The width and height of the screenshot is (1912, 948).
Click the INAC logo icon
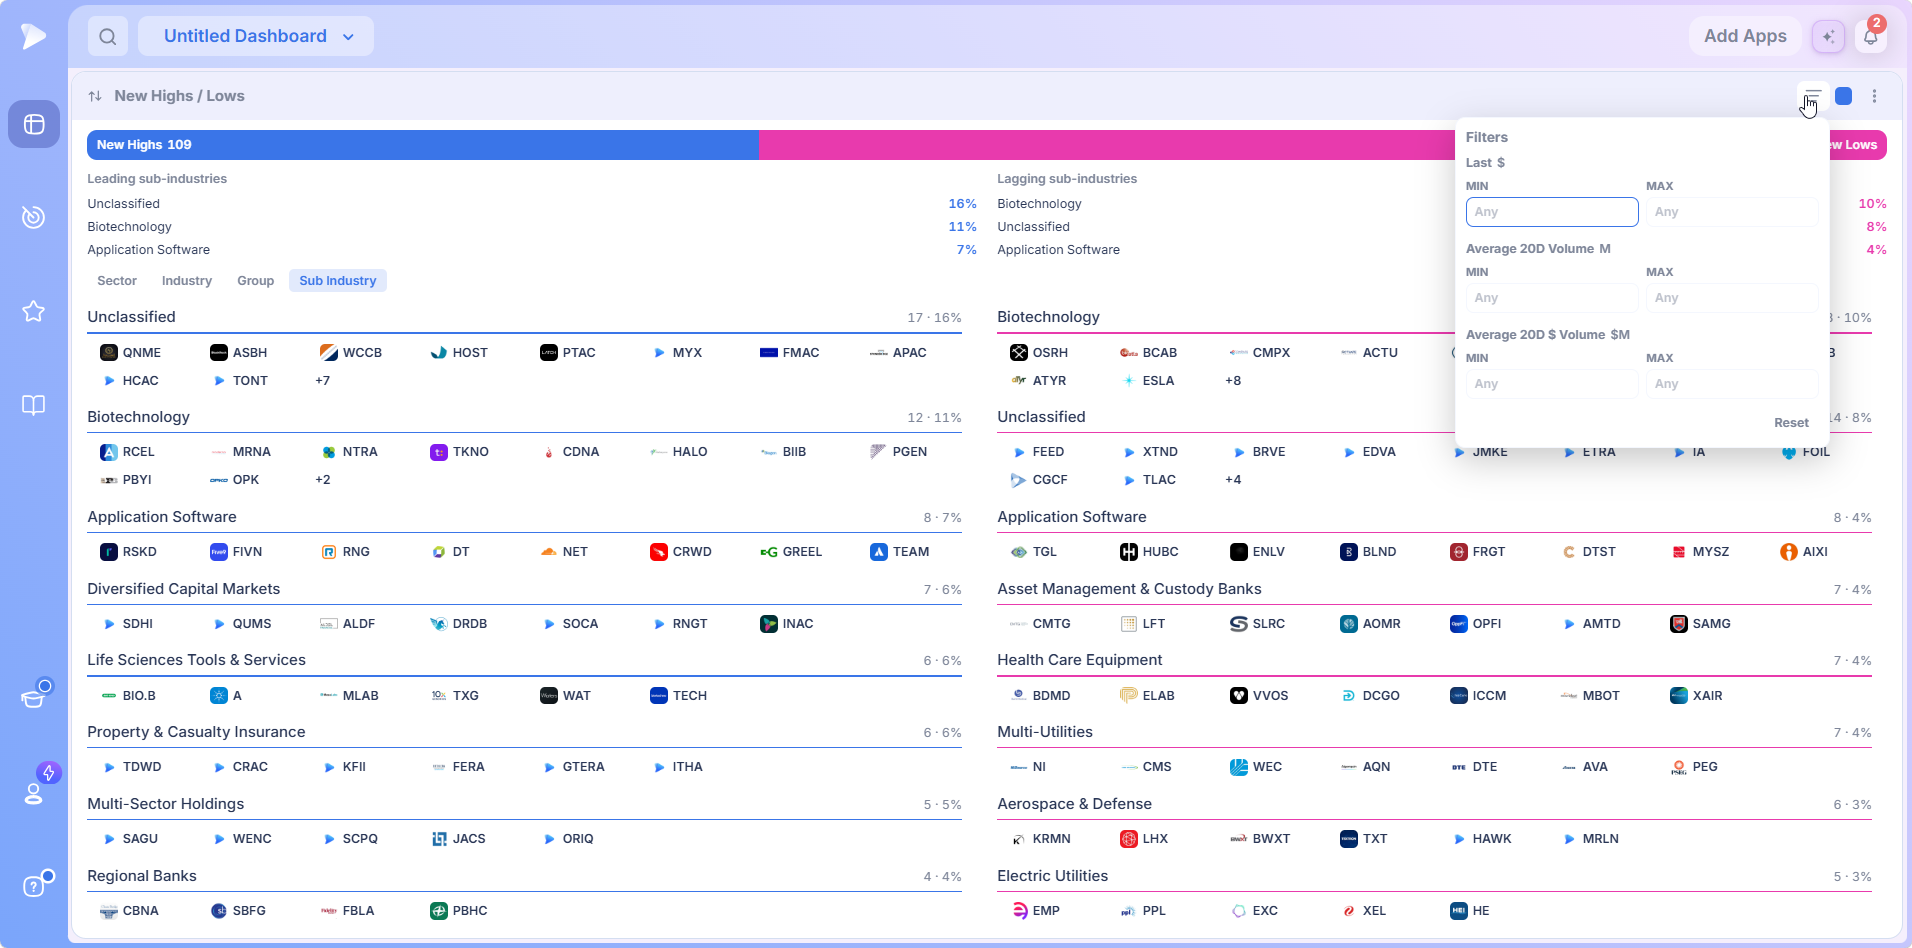(769, 624)
